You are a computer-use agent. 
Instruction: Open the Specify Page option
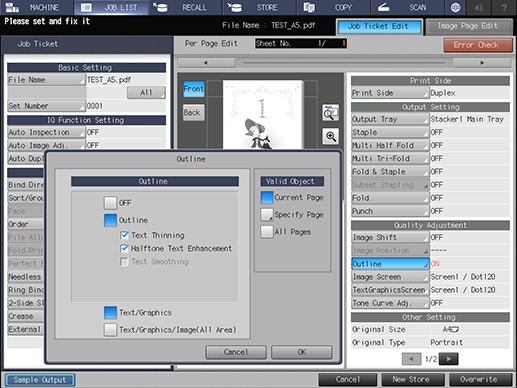267,215
